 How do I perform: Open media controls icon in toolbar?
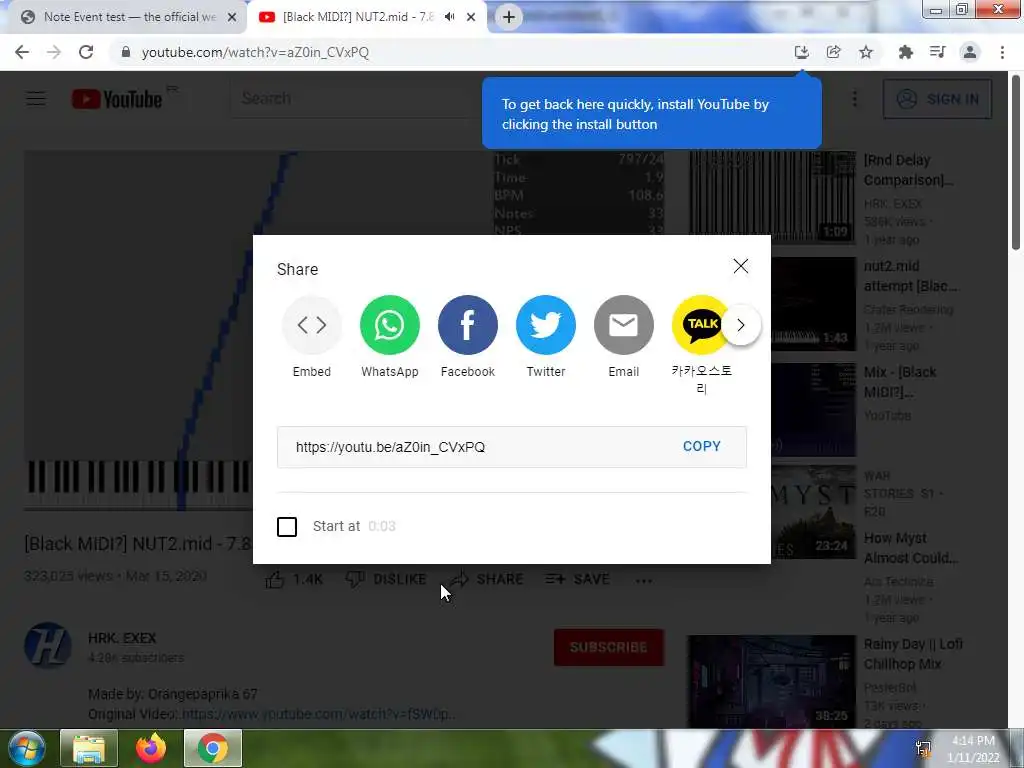click(937, 52)
